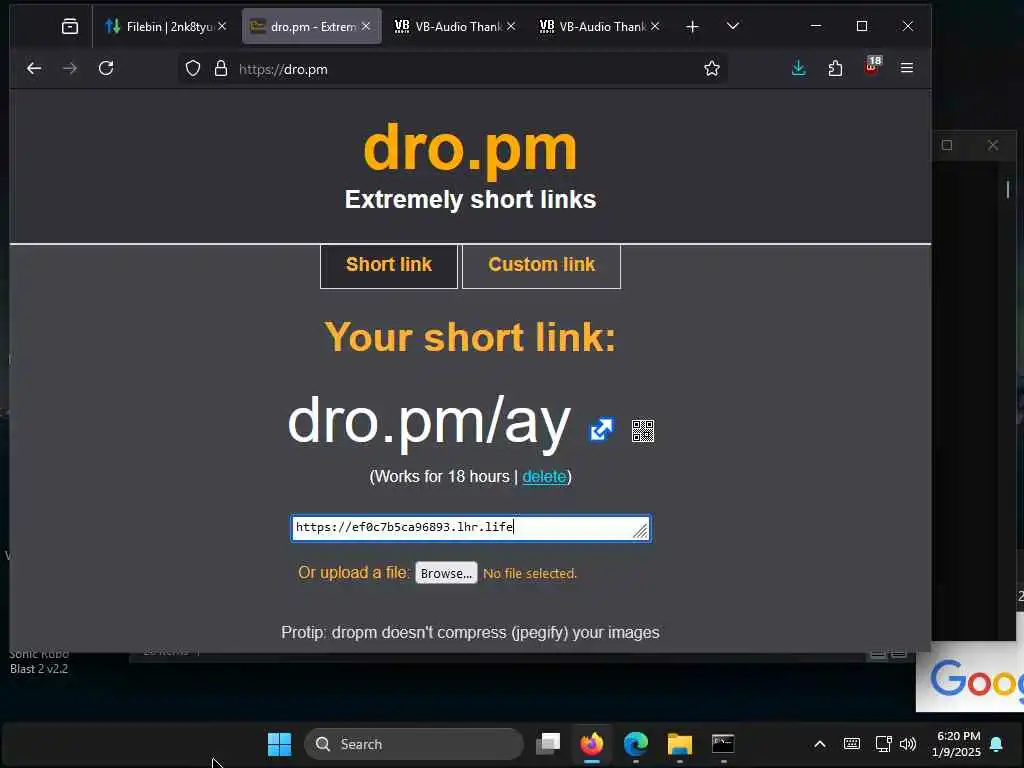This screenshot has height=768, width=1024.
Task: Open Task View from taskbar
Action: click(549, 744)
